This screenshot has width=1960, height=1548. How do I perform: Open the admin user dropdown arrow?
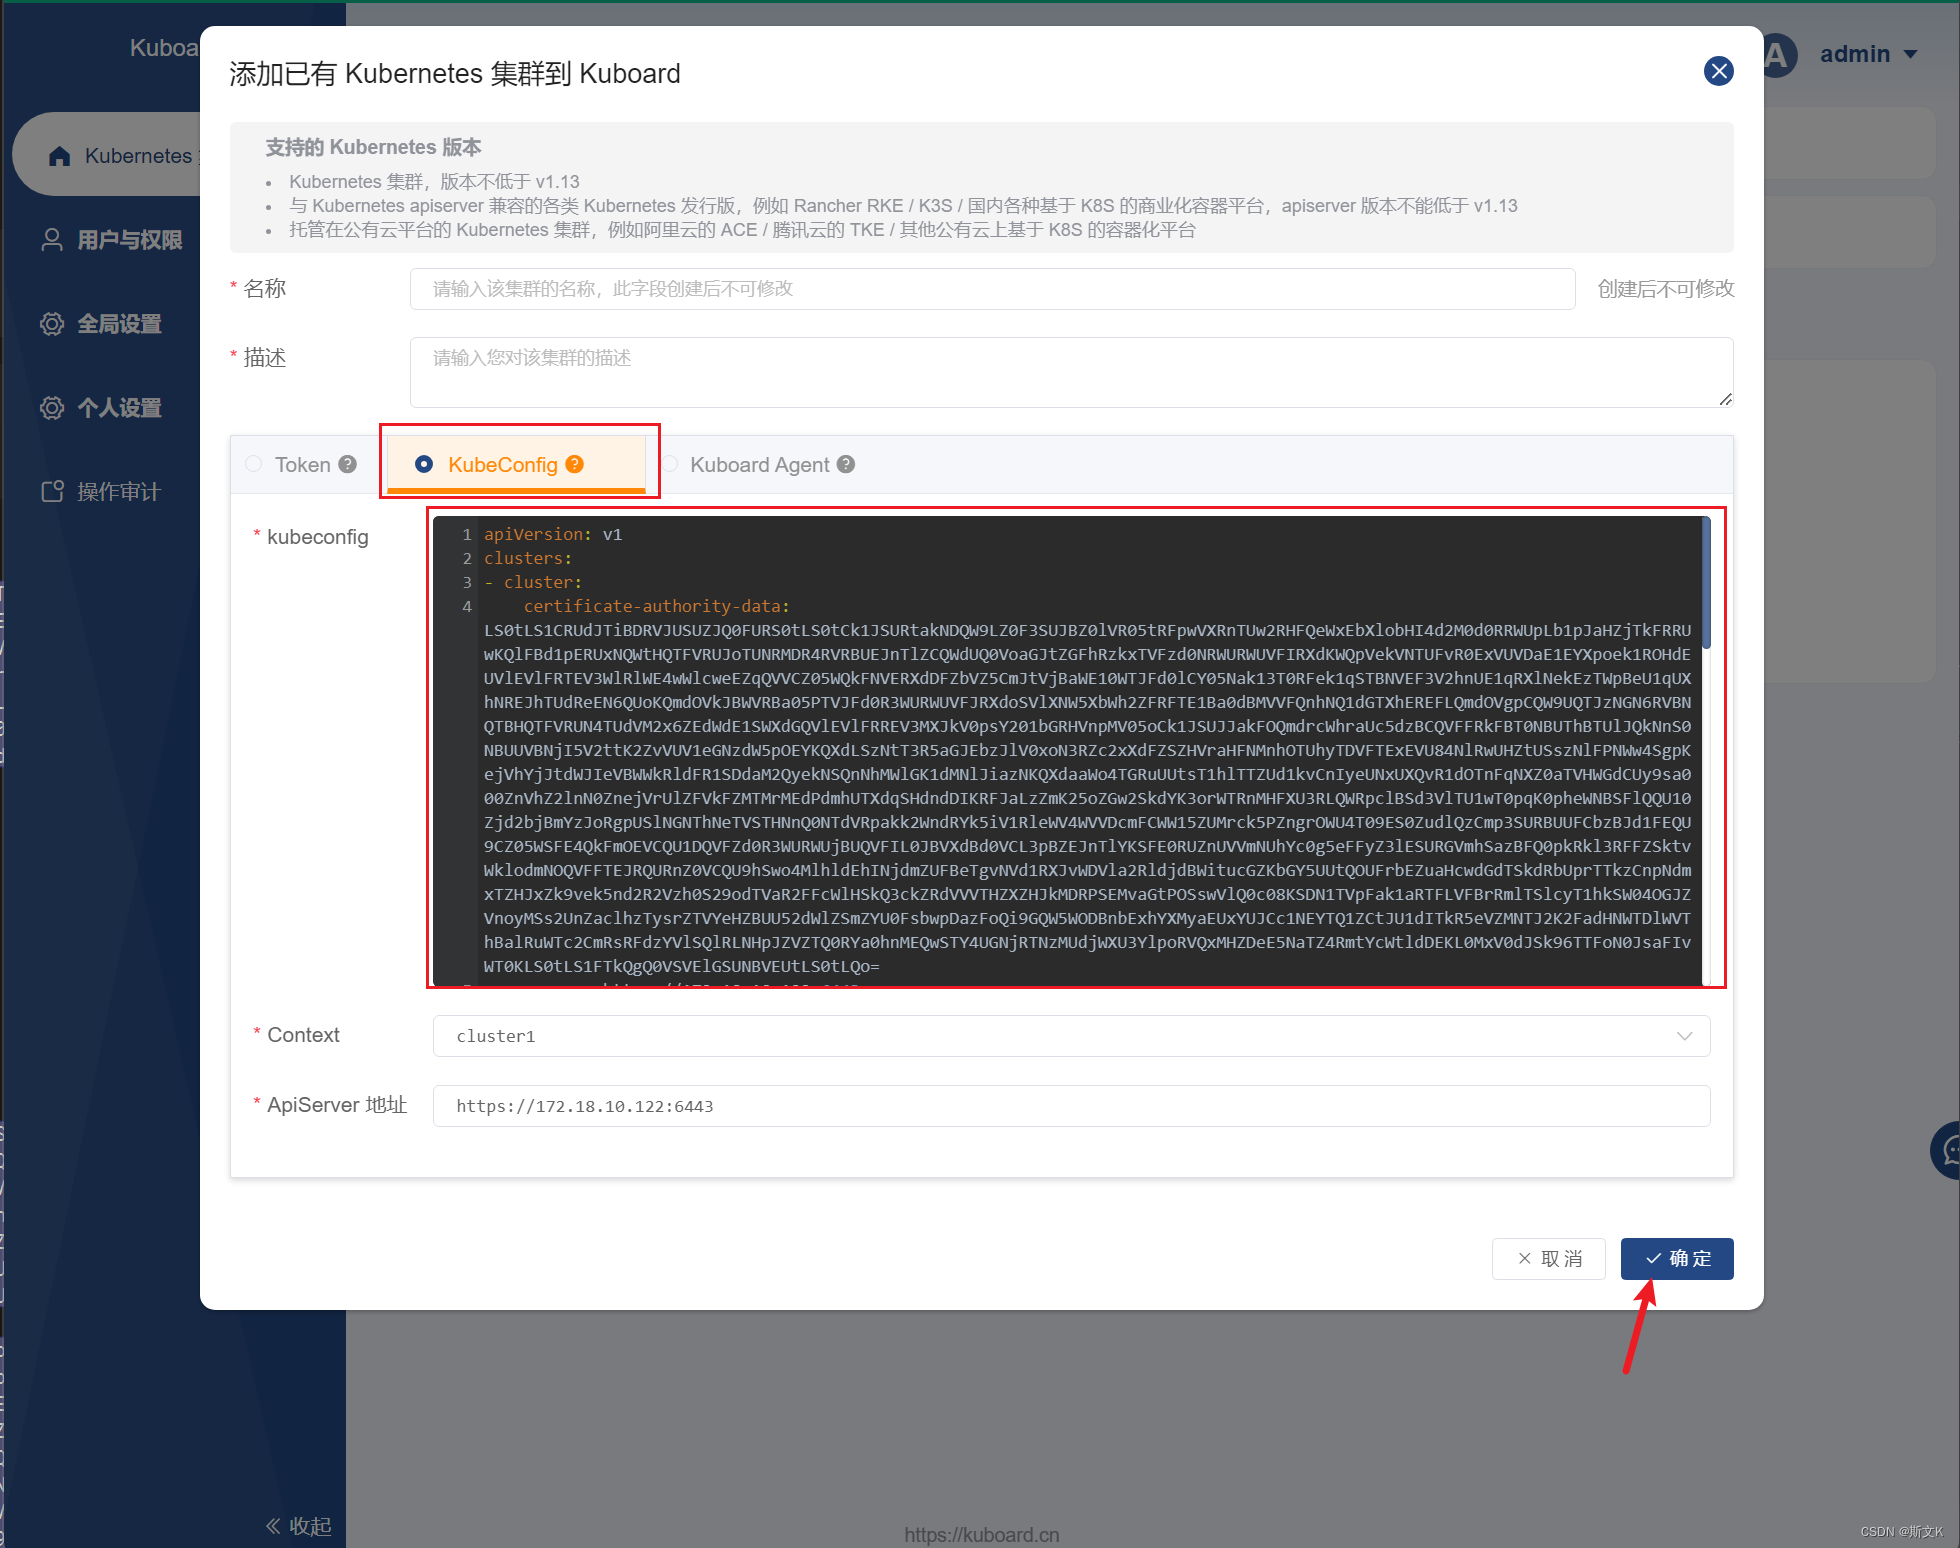(1910, 54)
